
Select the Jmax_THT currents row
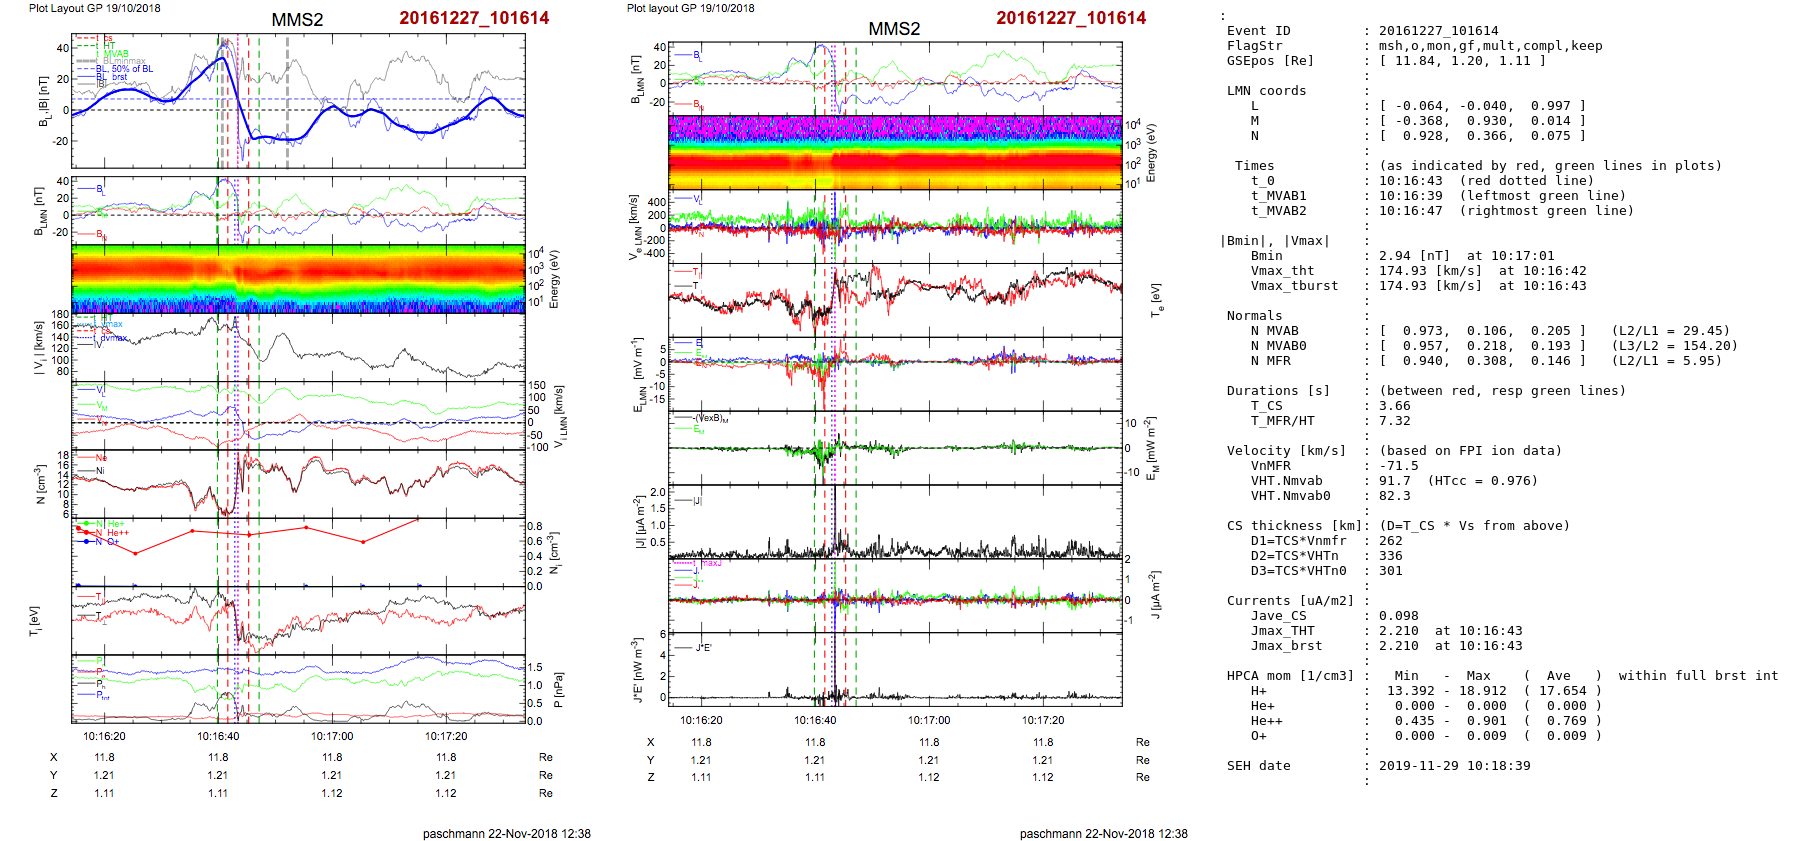(x=1282, y=631)
